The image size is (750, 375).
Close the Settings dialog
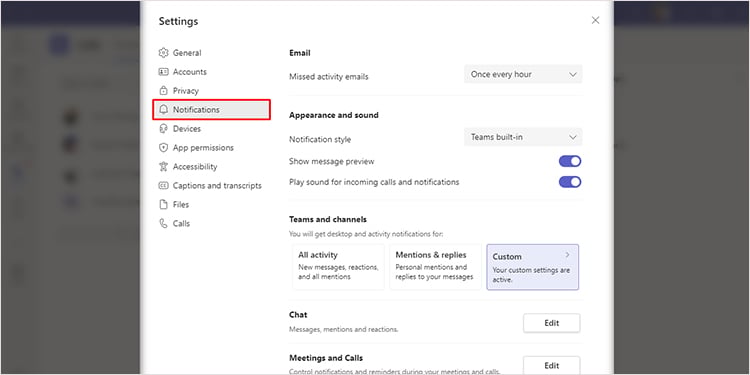point(595,20)
